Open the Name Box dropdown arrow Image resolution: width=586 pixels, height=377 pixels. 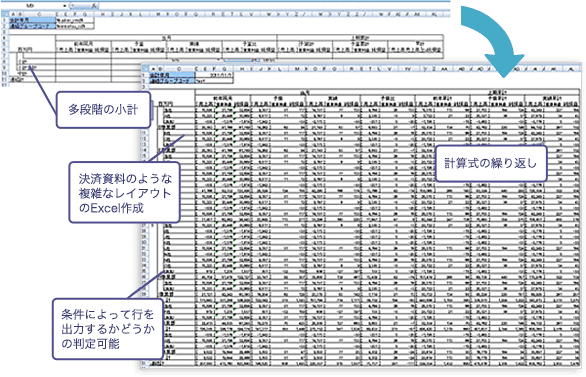(65, 6)
